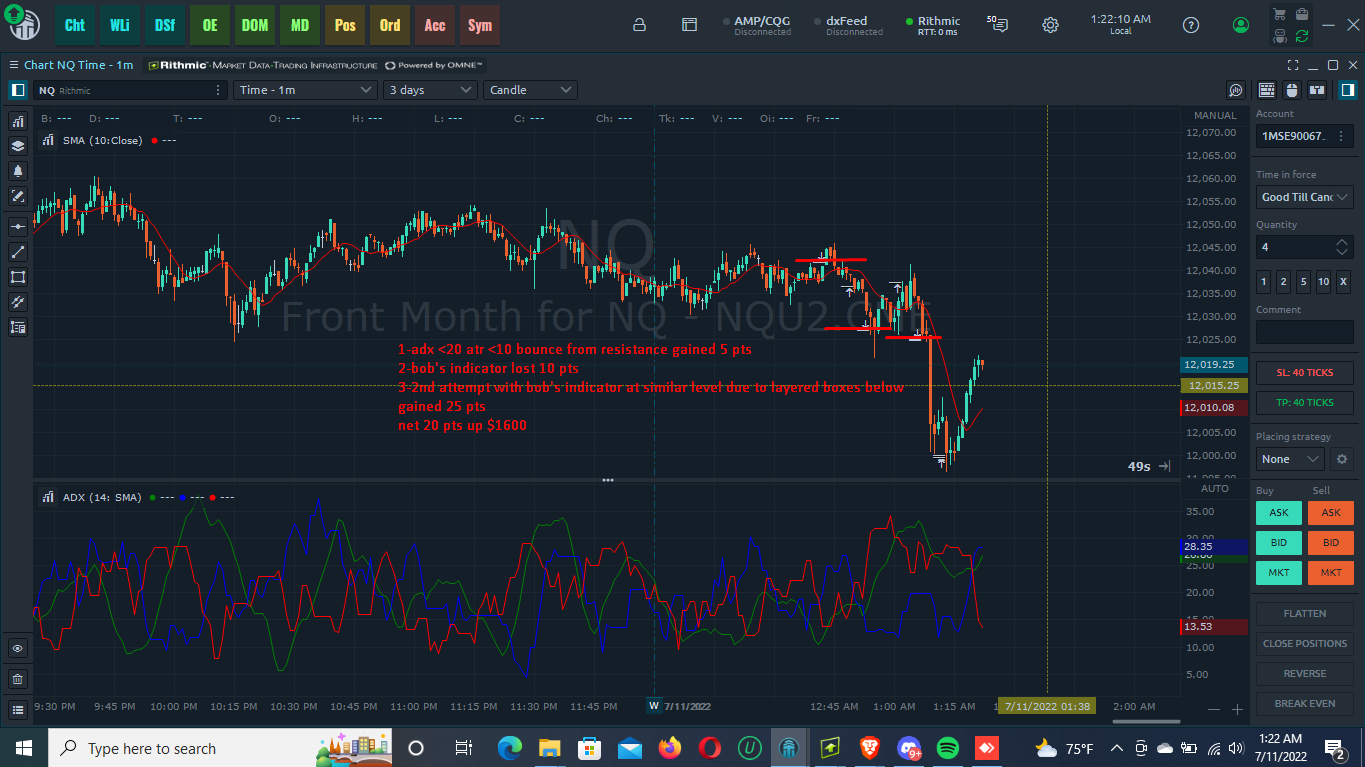Open the Sym symbols panel
The image size is (1365, 767).
pos(480,25)
